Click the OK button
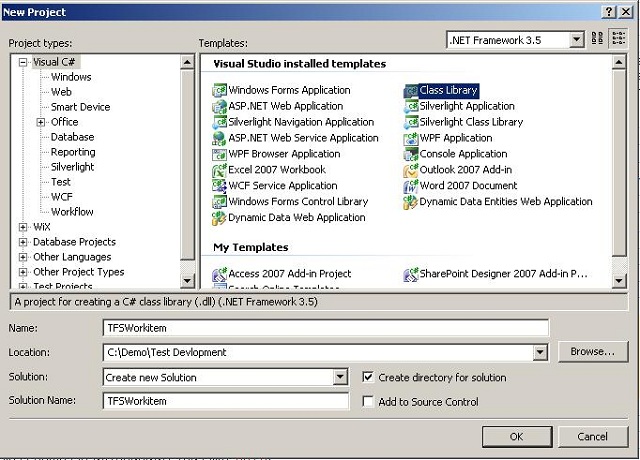640x460 pixels. 517,437
